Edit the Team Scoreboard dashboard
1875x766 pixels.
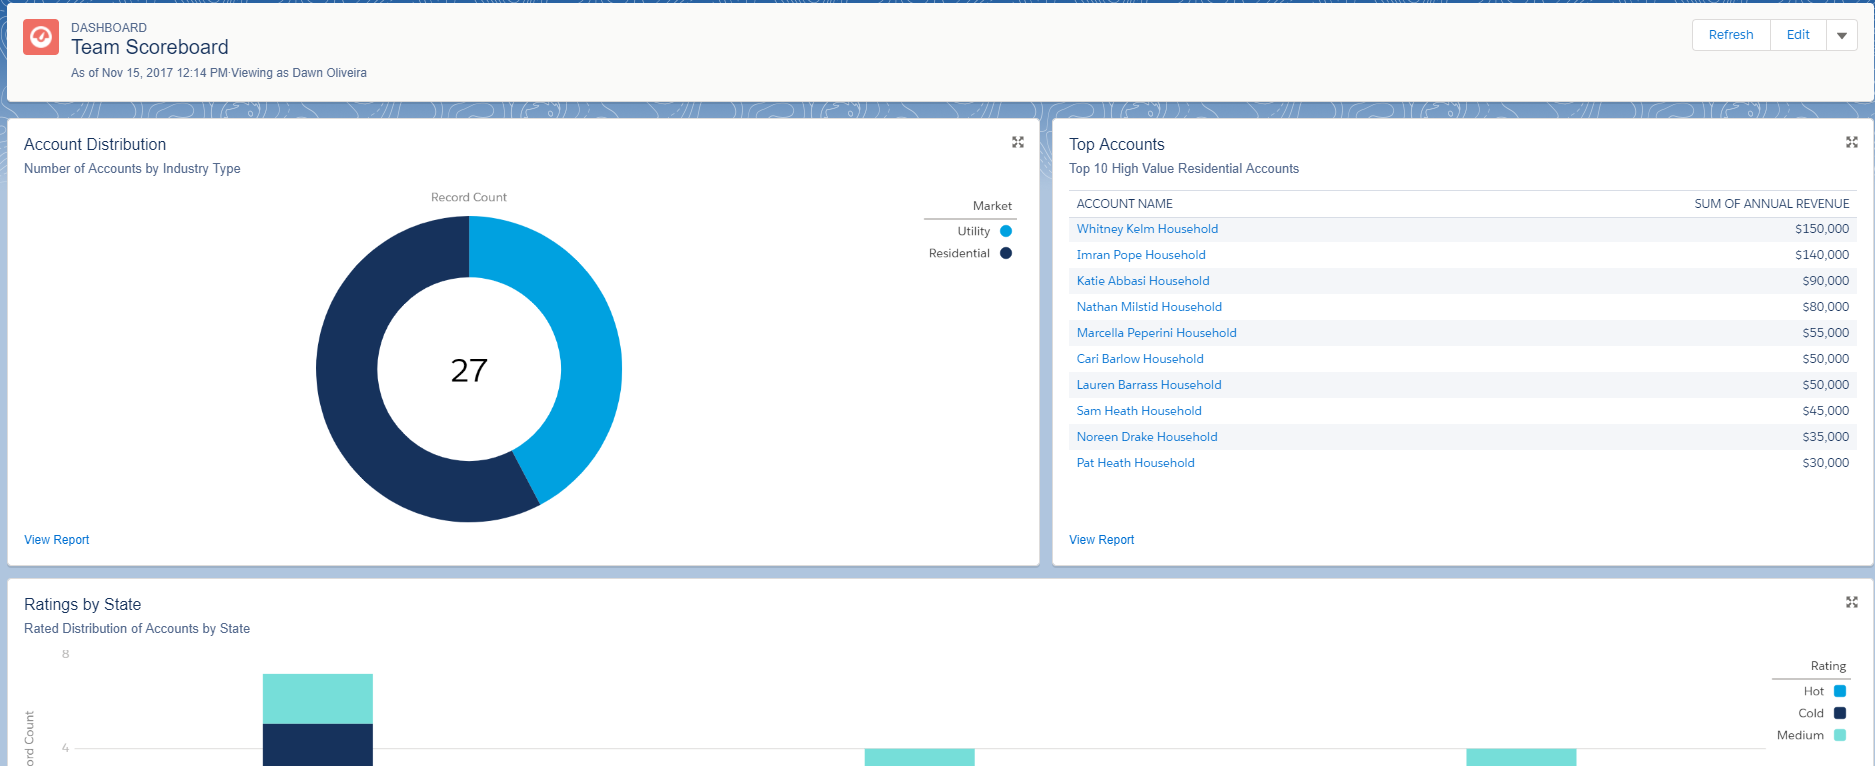[x=1798, y=35]
